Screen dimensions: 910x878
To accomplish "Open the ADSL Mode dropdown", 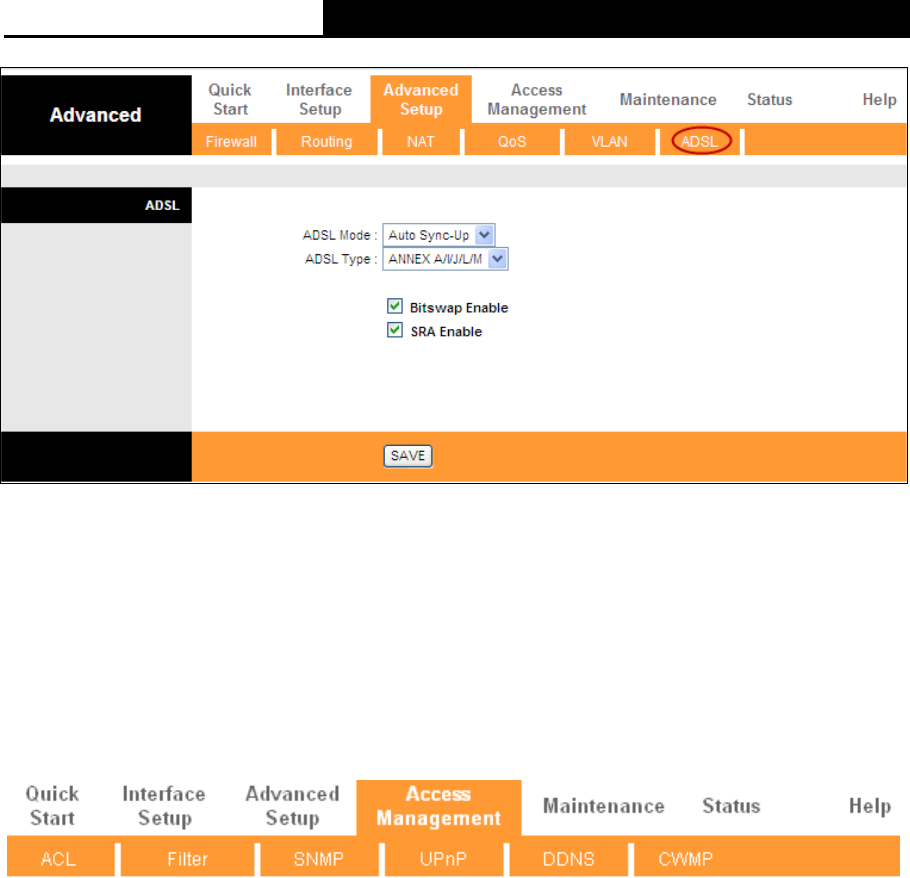I will 438,234.
